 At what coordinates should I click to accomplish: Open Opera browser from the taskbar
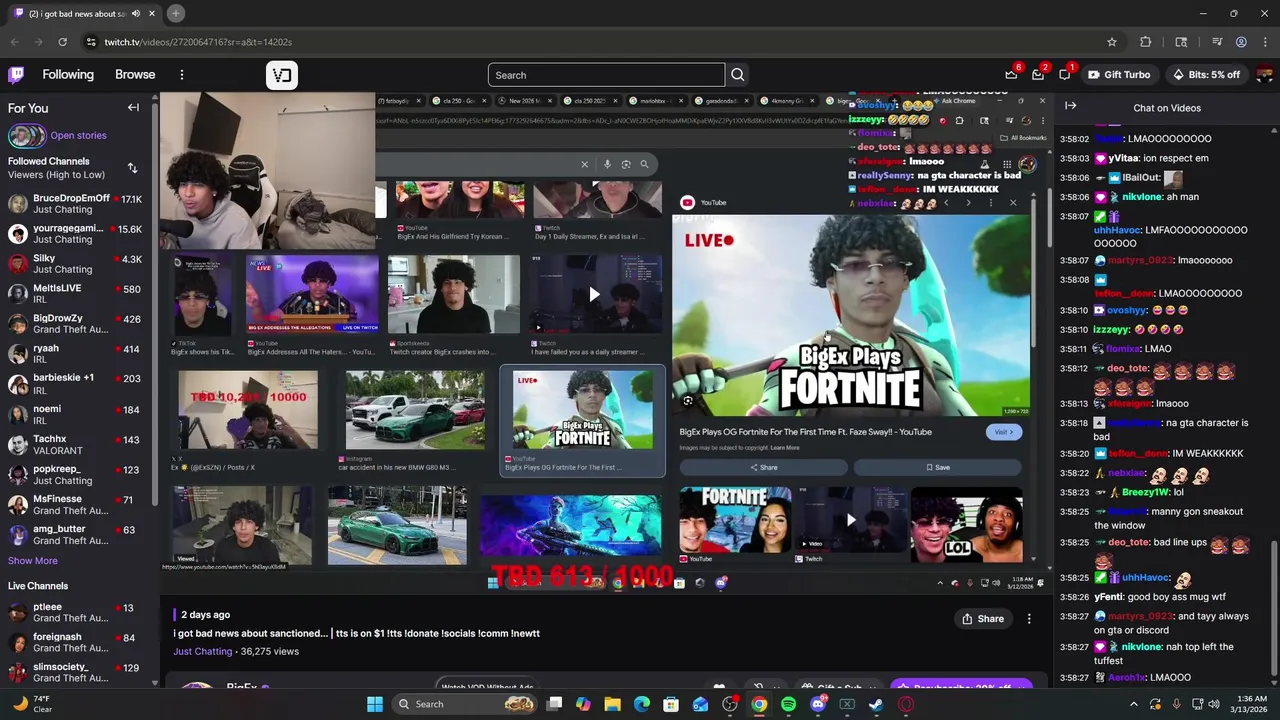tap(906, 704)
